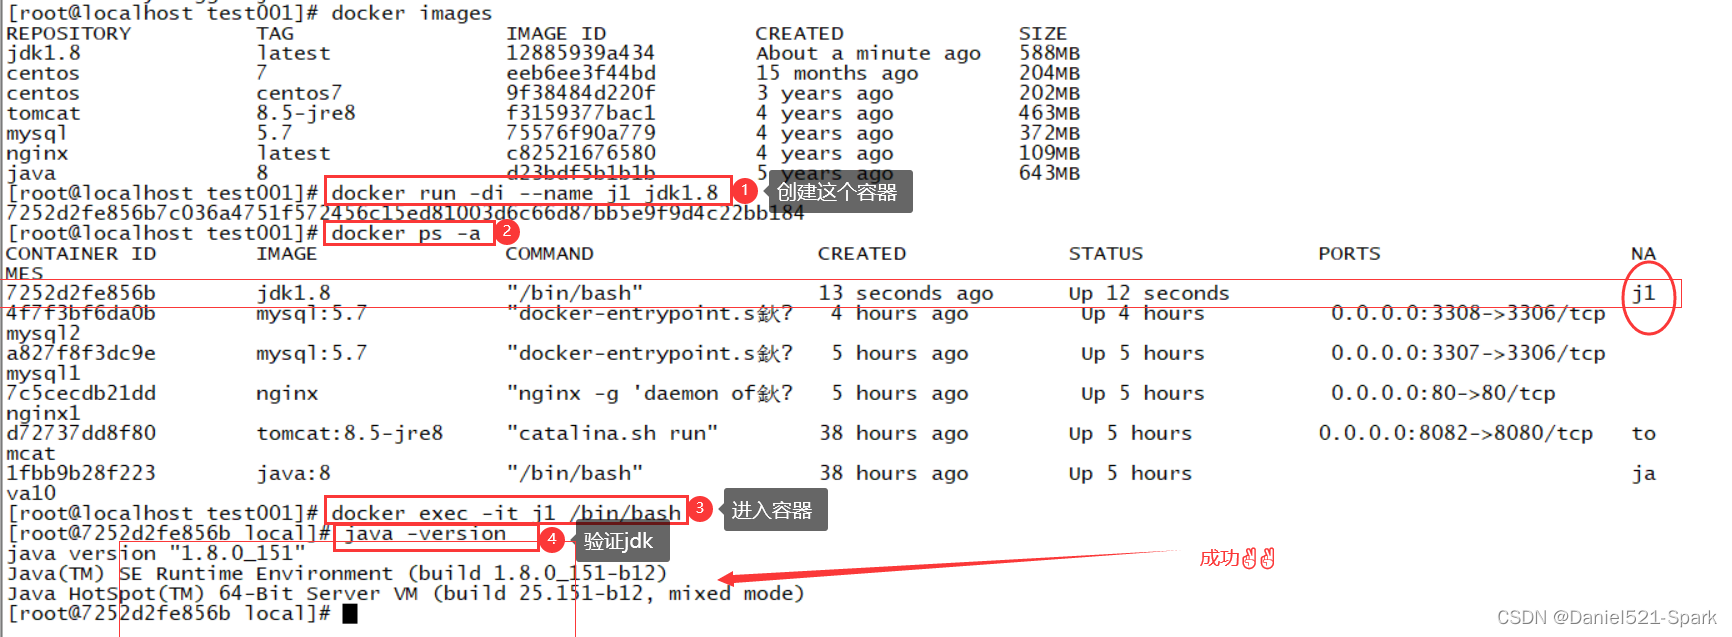The height and width of the screenshot is (637, 1732).
Task: Click the java version "1.8.0_151" output line
Action: point(156,553)
